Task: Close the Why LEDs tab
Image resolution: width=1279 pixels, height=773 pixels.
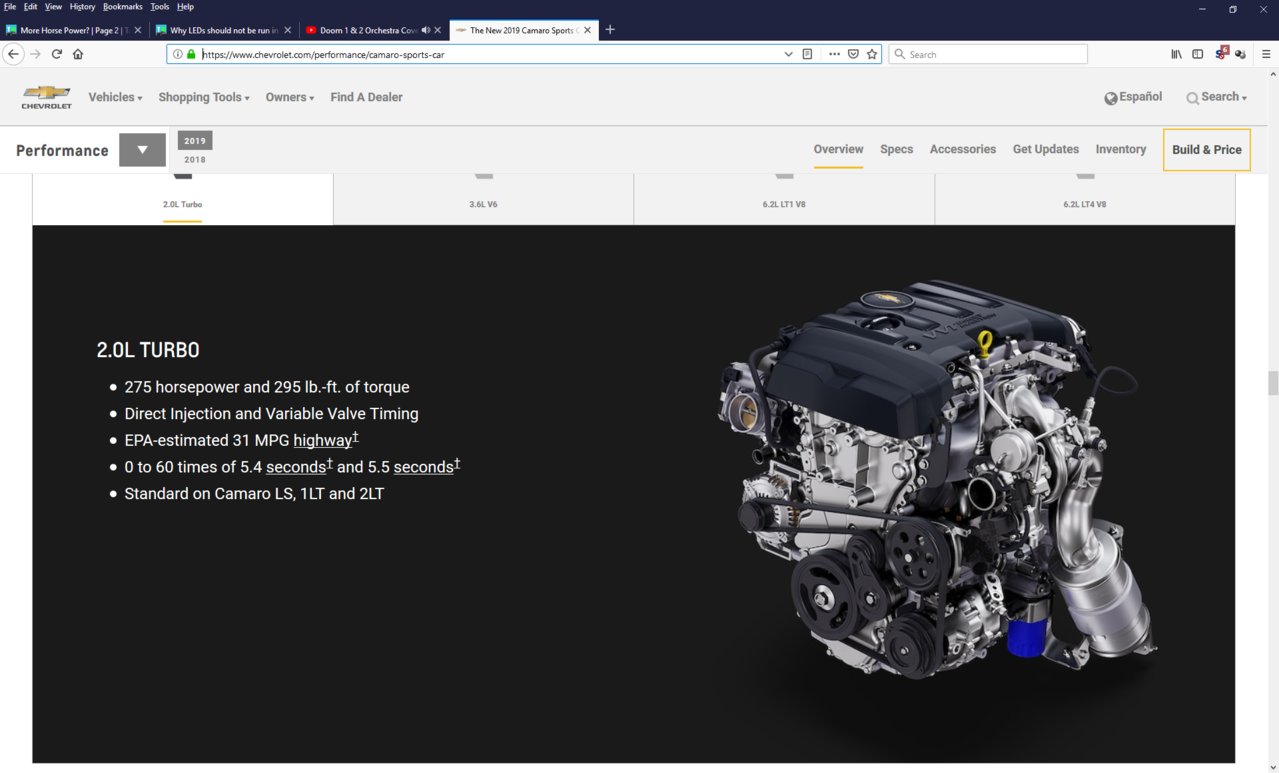Action: point(288,30)
